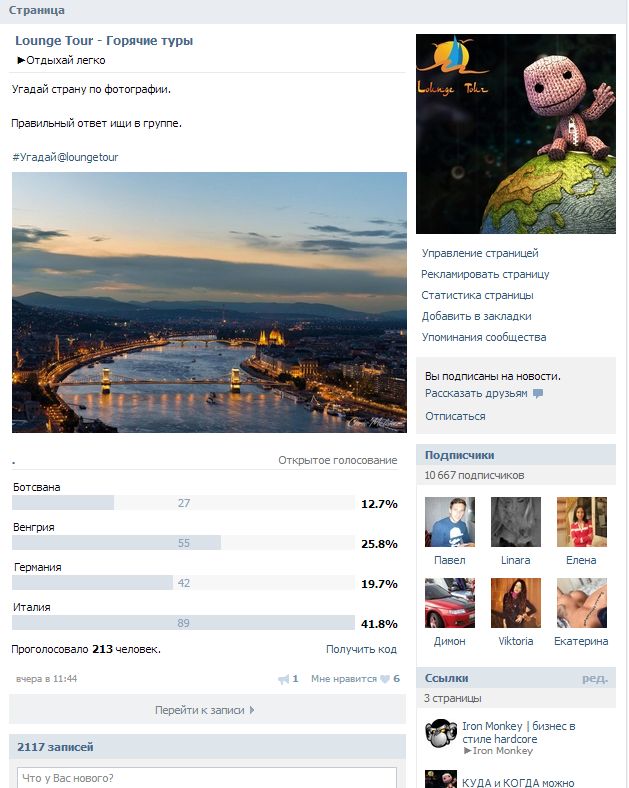Open Управление страницей menu item
The height and width of the screenshot is (788, 629).
tap(480, 253)
